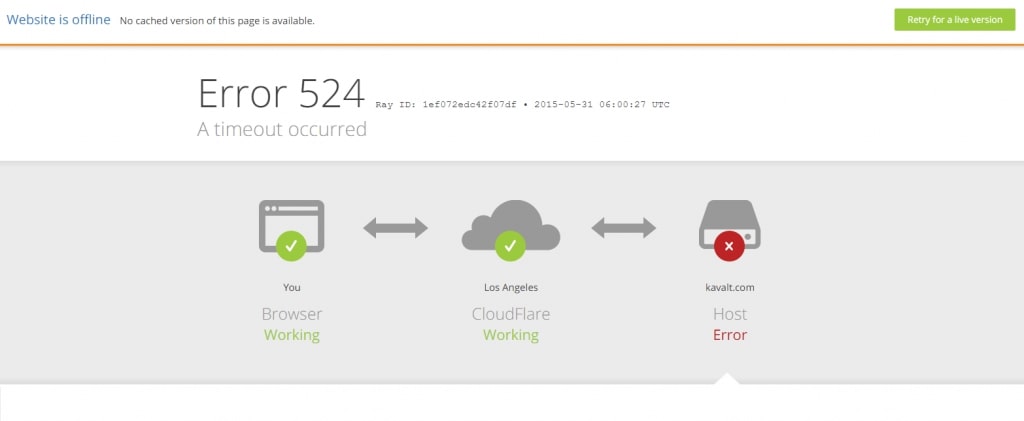Click the Retry for a live version button
Viewport: 1024px width, 421px height.
tap(954, 20)
